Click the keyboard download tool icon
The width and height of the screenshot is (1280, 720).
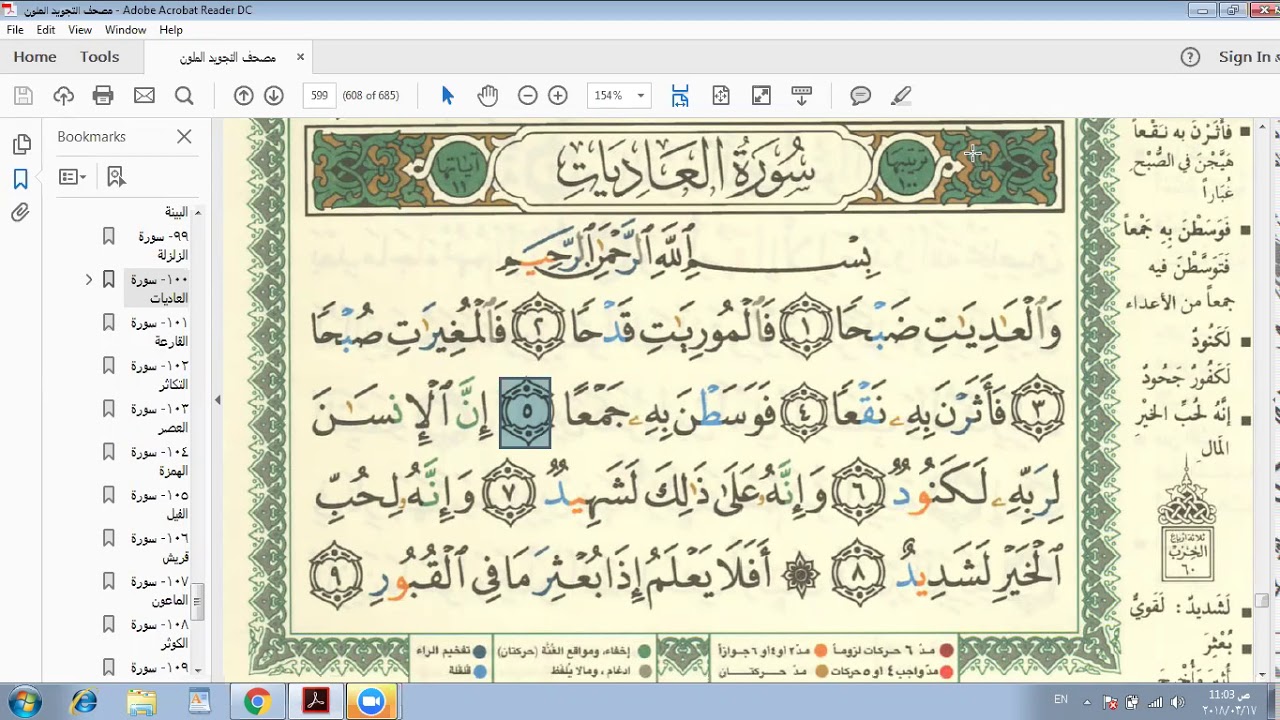tap(801, 96)
